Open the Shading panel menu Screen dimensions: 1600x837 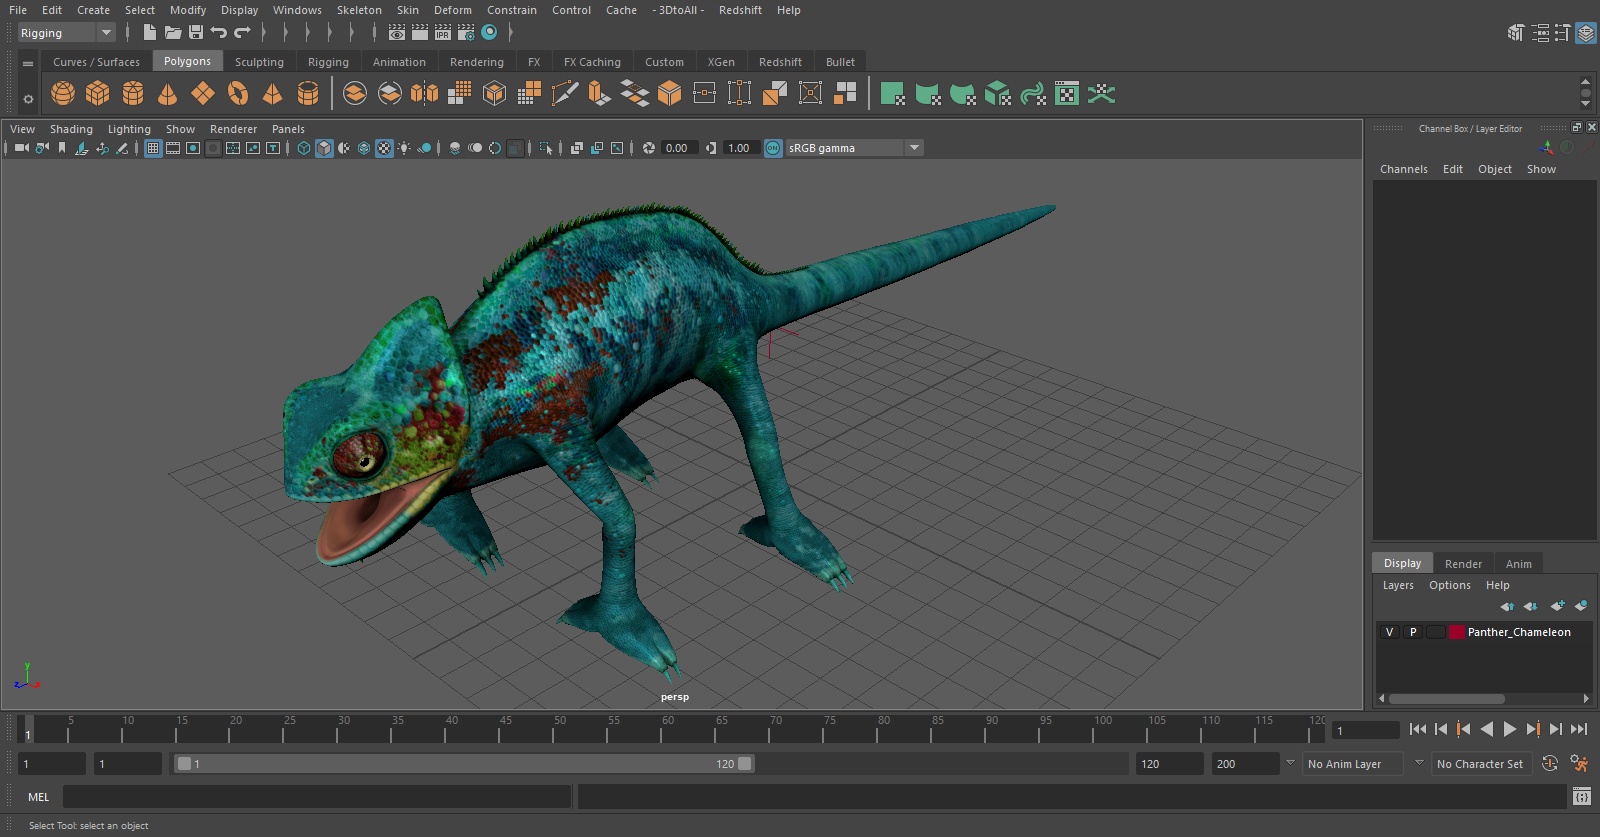[71, 129]
